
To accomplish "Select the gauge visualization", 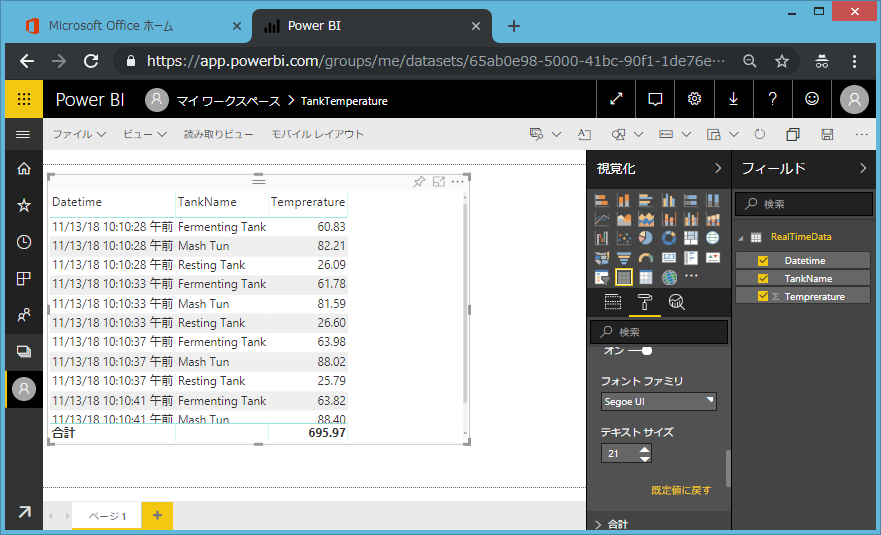I will (646, 257).
